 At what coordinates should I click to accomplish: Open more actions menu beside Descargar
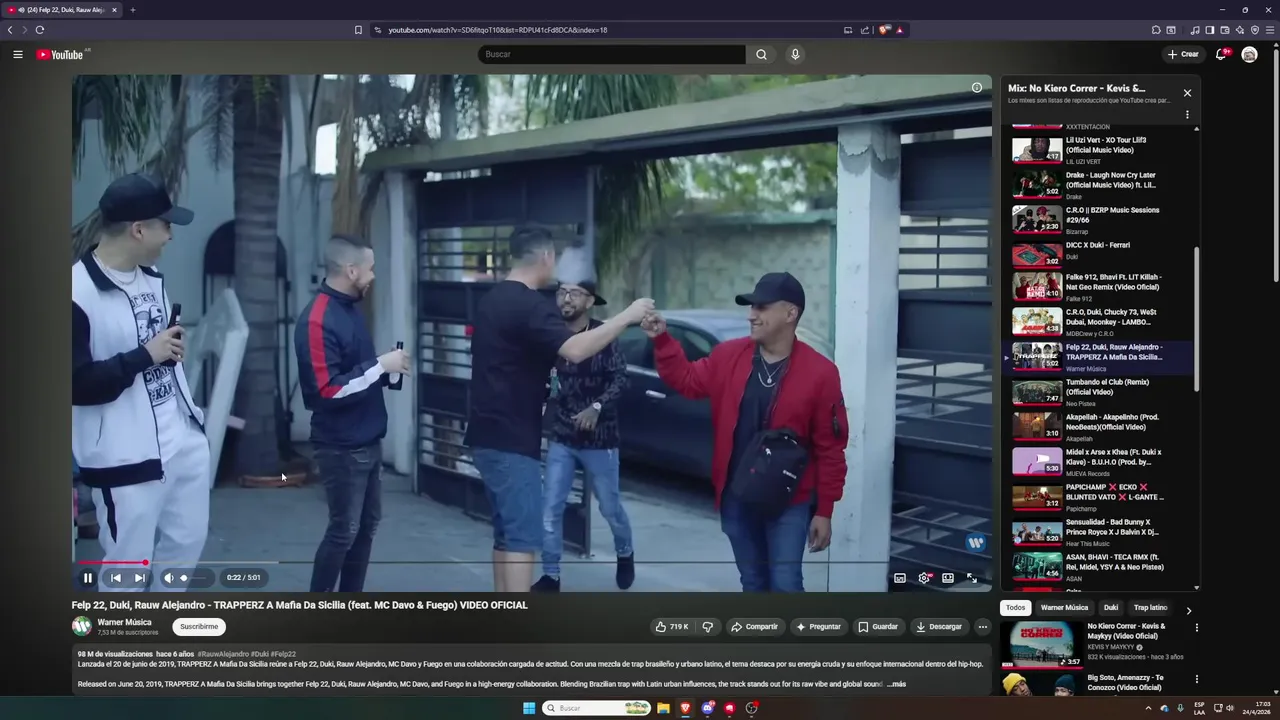983,627
